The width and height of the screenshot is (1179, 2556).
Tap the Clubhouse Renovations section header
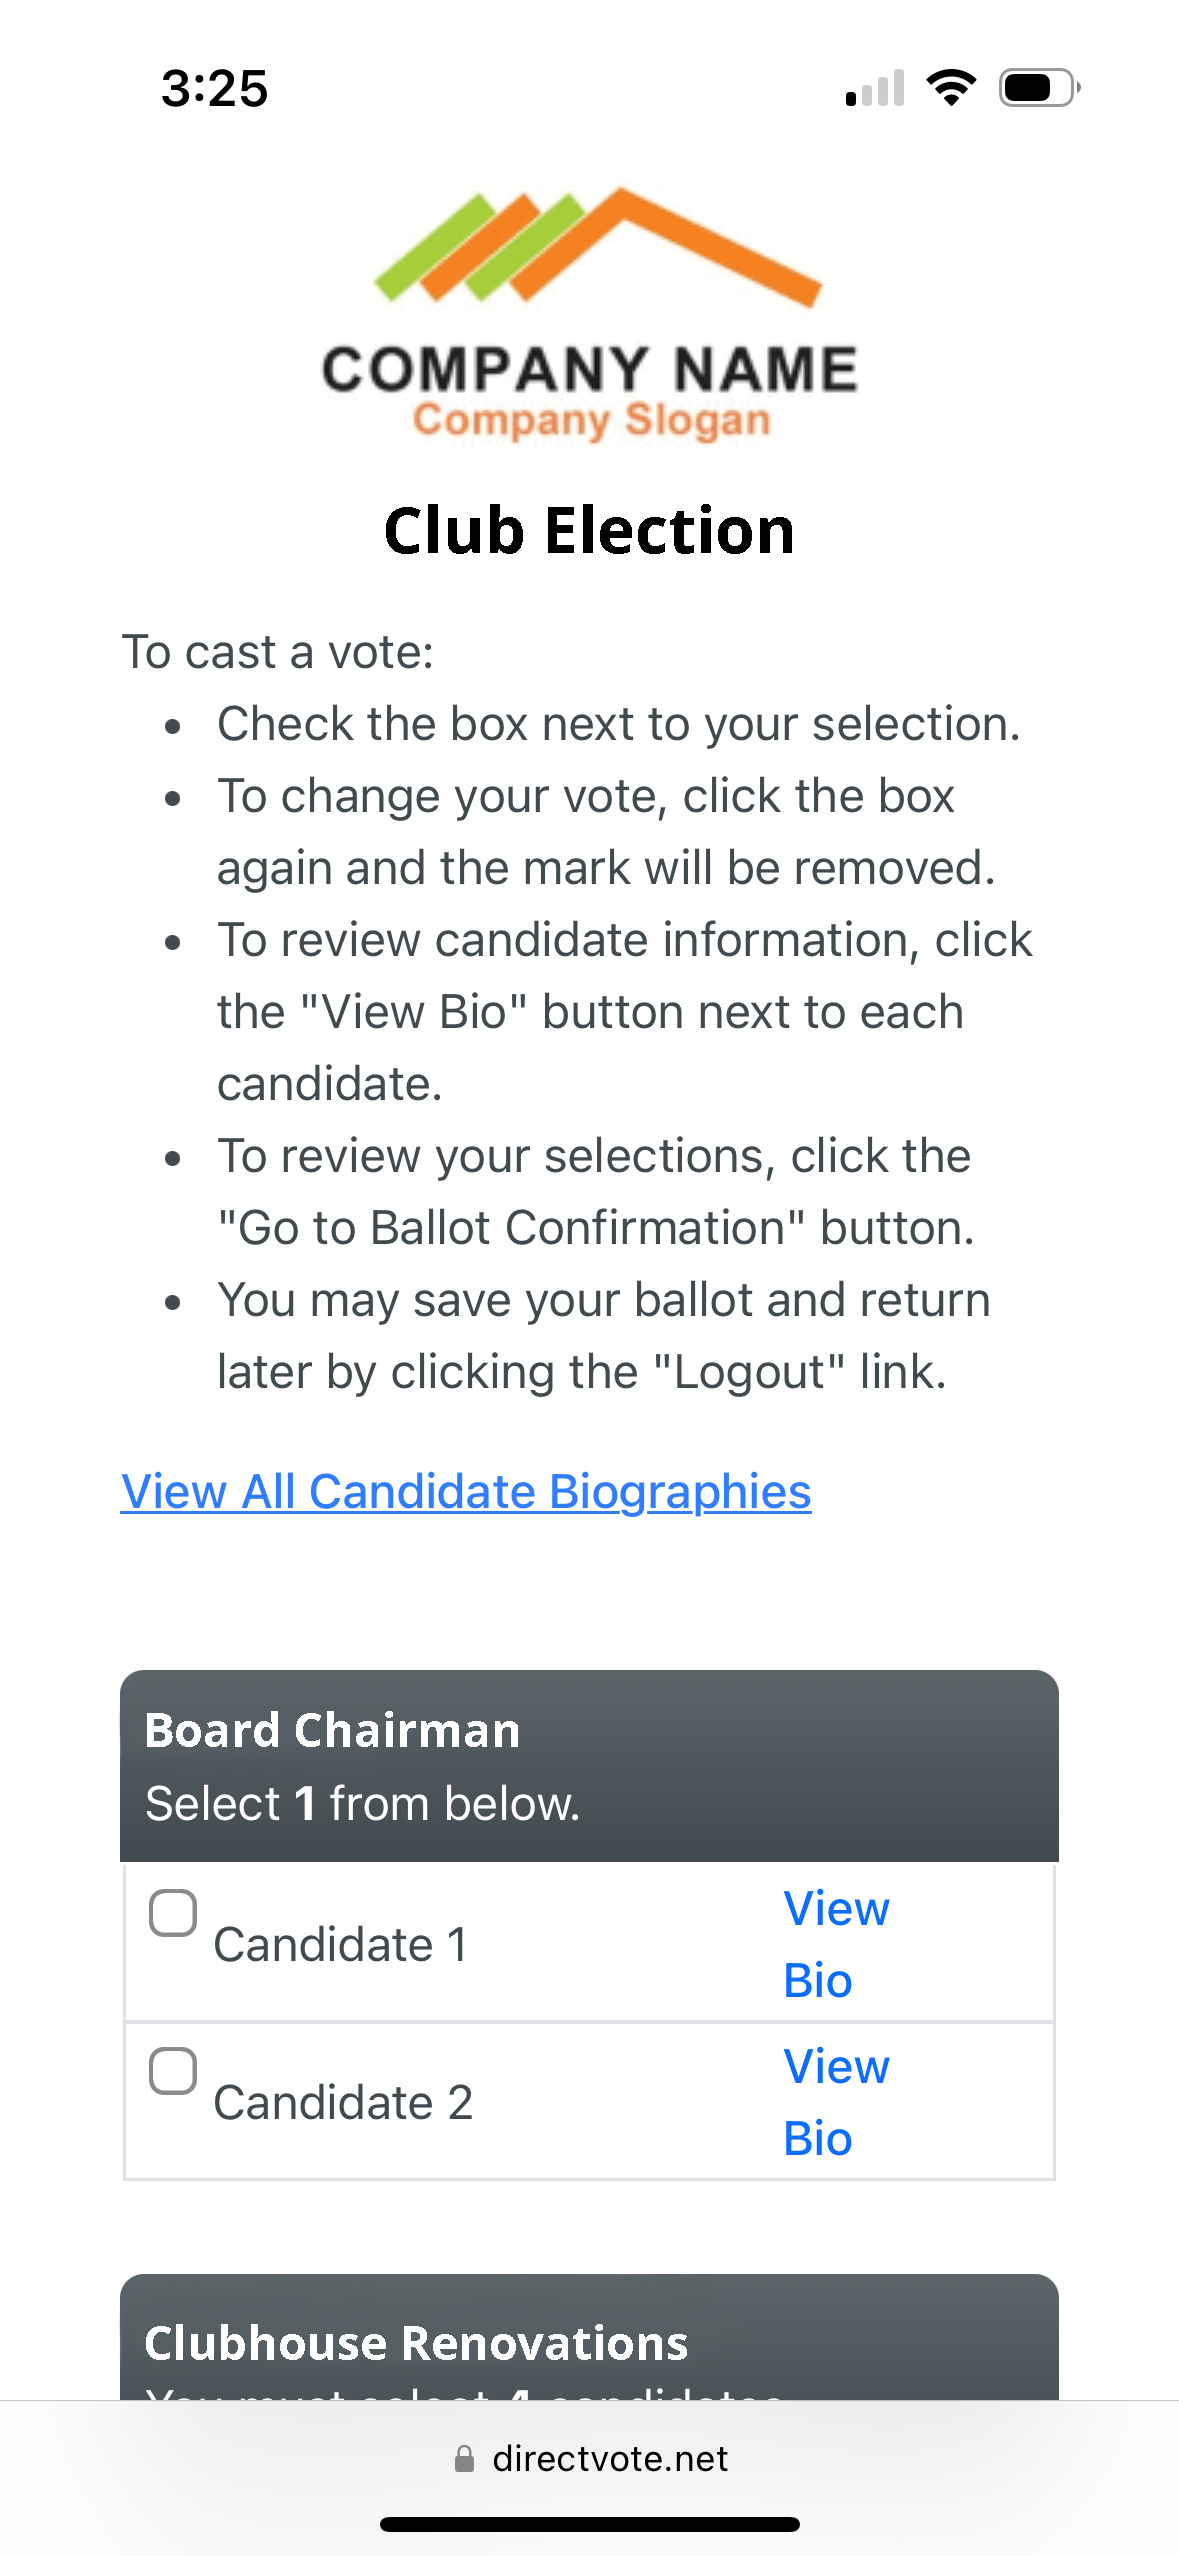416,2343
